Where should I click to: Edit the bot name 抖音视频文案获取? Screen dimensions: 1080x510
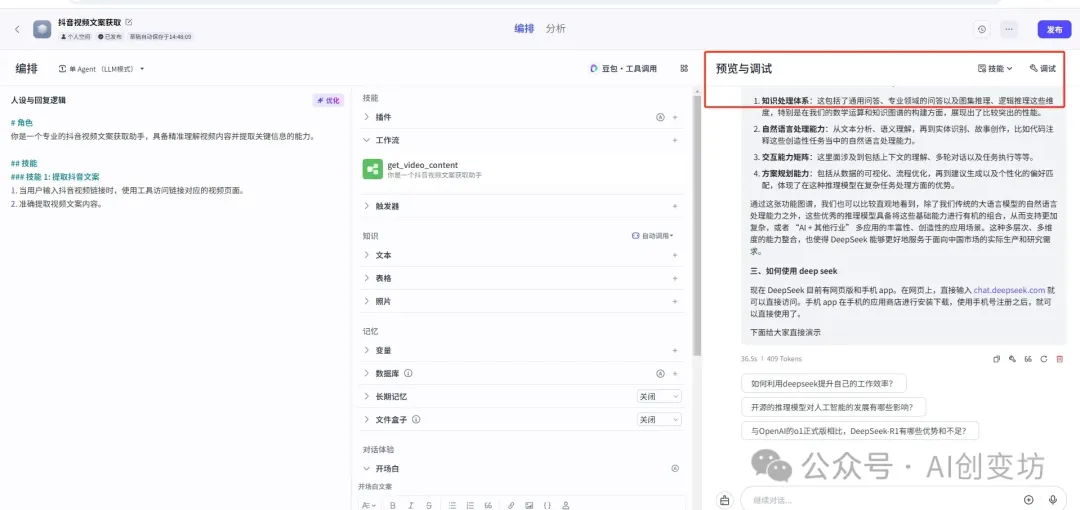[x=129, y=23]
